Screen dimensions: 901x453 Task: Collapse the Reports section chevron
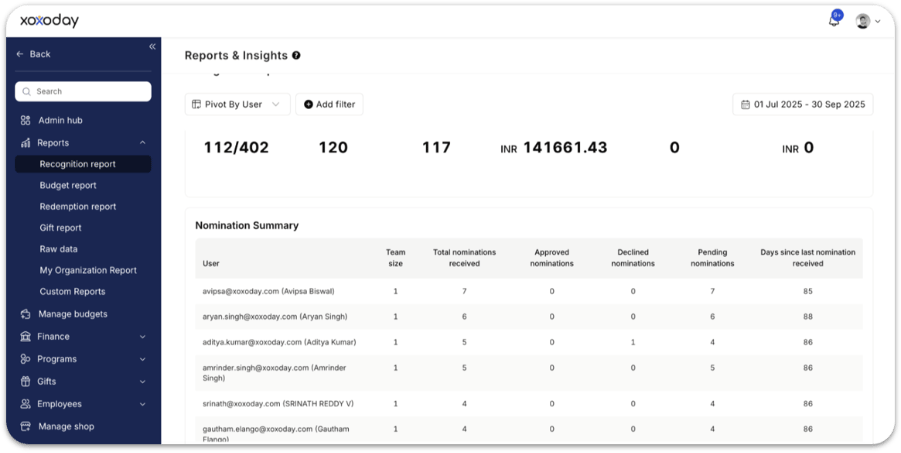pos(143,143)
